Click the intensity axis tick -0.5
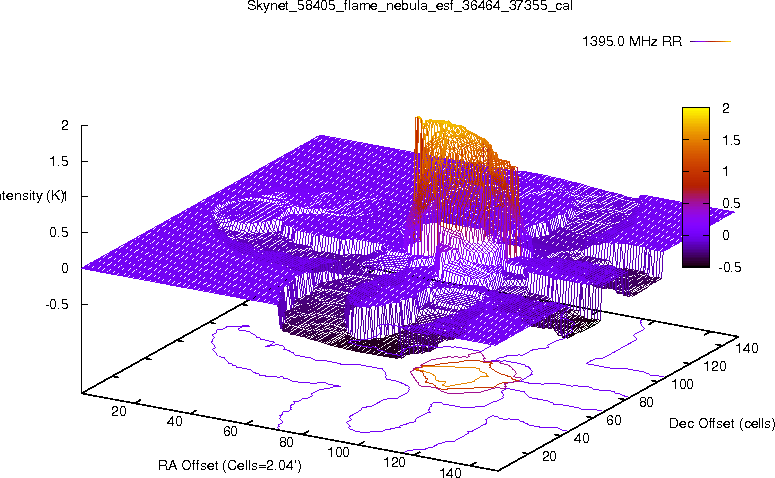The image size is (775, 478). (57, 304)
